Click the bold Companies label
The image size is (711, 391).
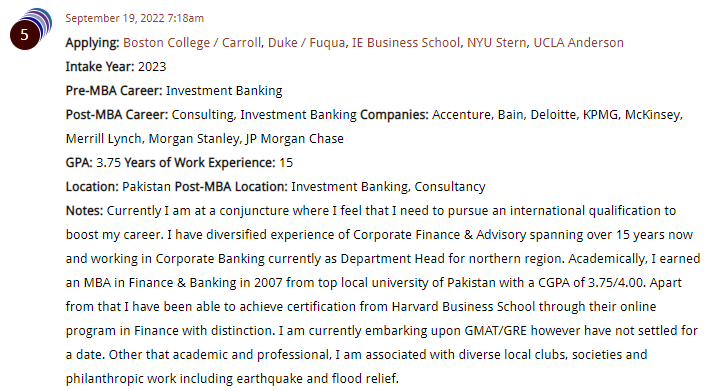(394, 115)
